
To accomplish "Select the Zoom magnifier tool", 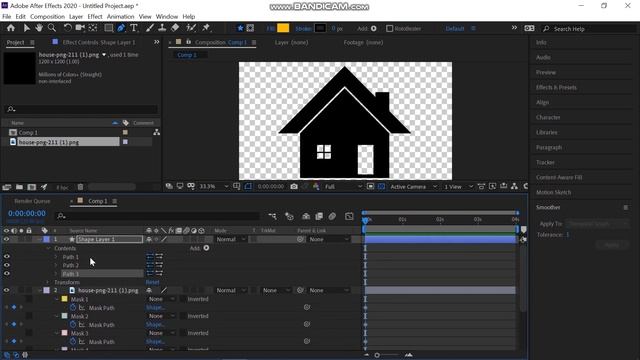I will click(x=52, y=28).
